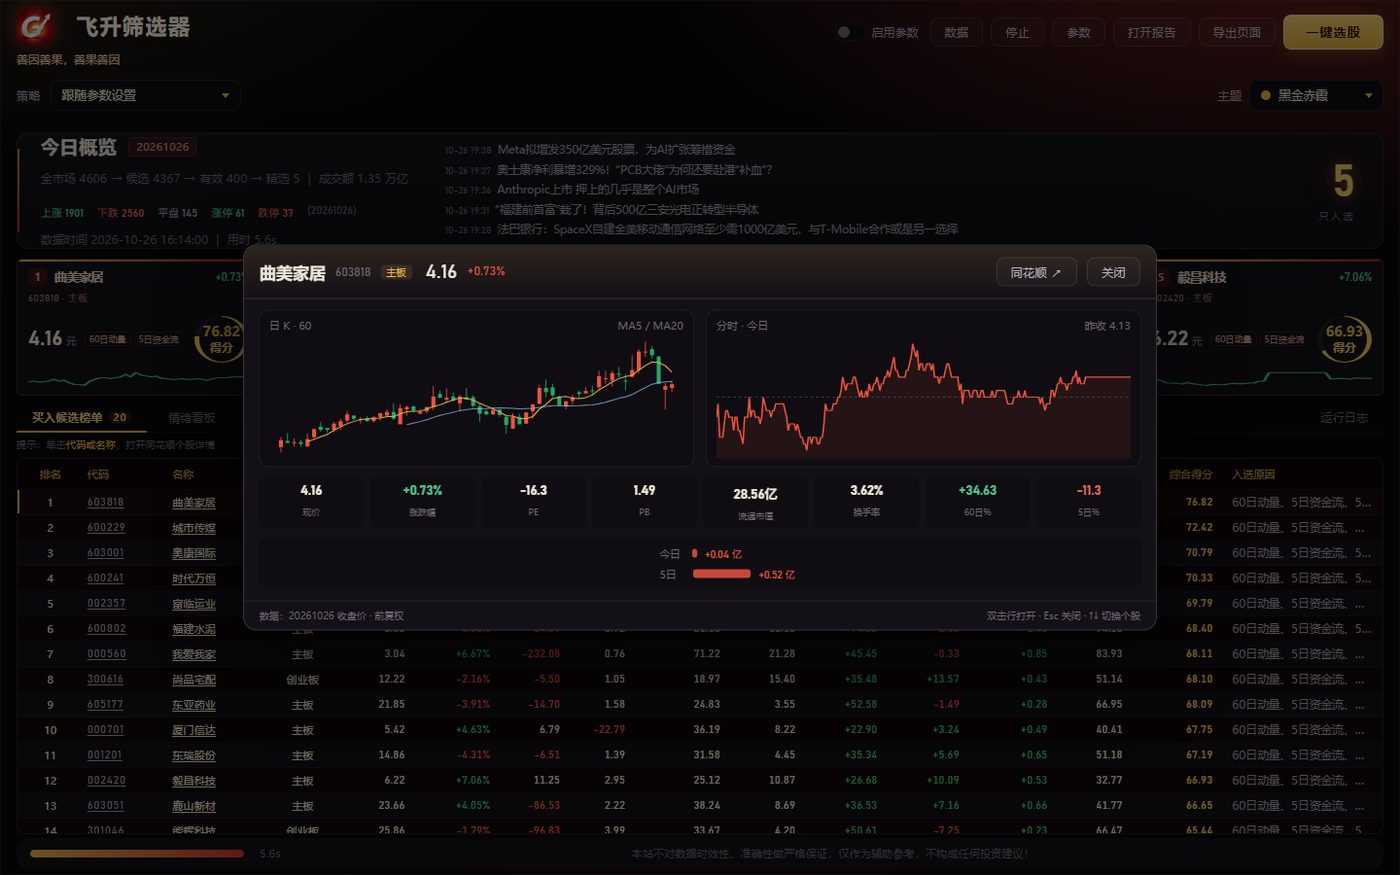Image resolution: width=1400 pixels, height=875 pixels.
Task: Click the bottom progress bar
Action: pyautogui.click(x=137, y=853)
